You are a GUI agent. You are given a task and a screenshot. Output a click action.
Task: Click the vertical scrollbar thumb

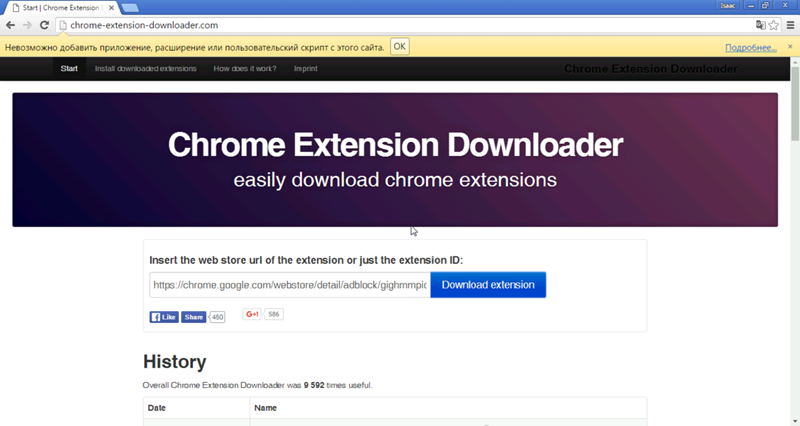pyautogui.click(x=795, y=102)
